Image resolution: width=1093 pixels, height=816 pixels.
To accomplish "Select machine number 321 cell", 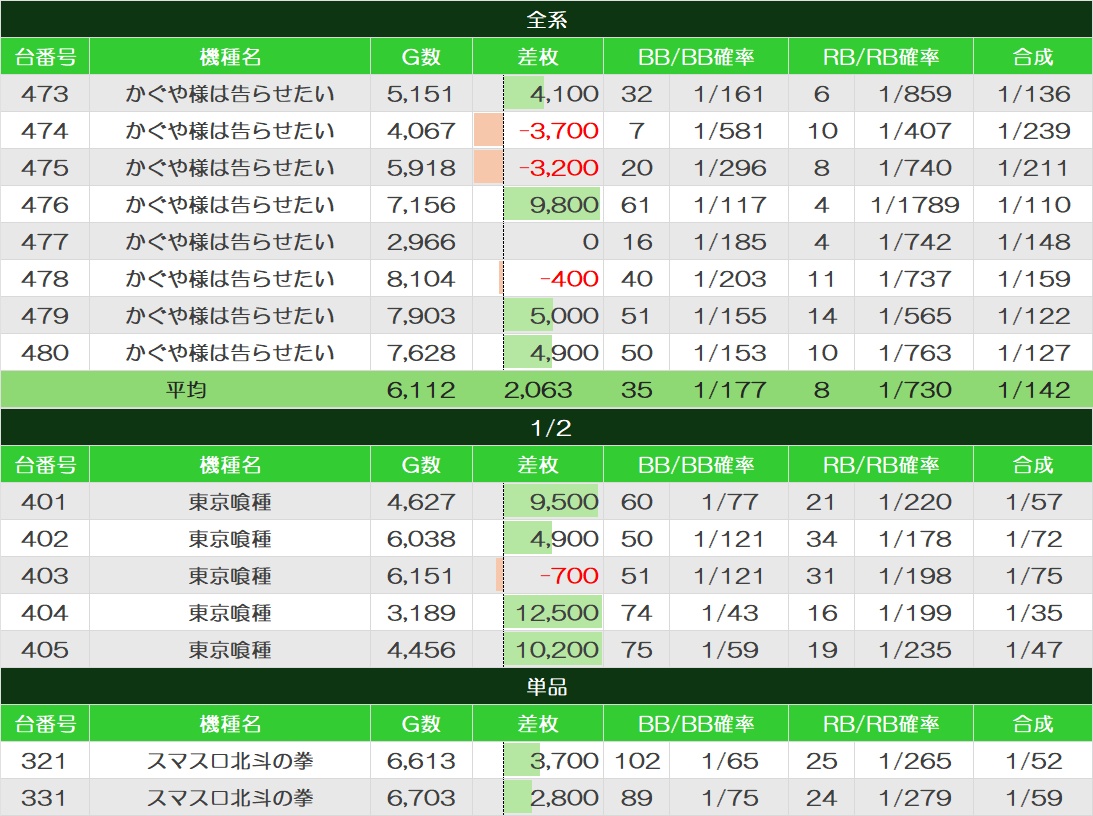I will point(45,760).
